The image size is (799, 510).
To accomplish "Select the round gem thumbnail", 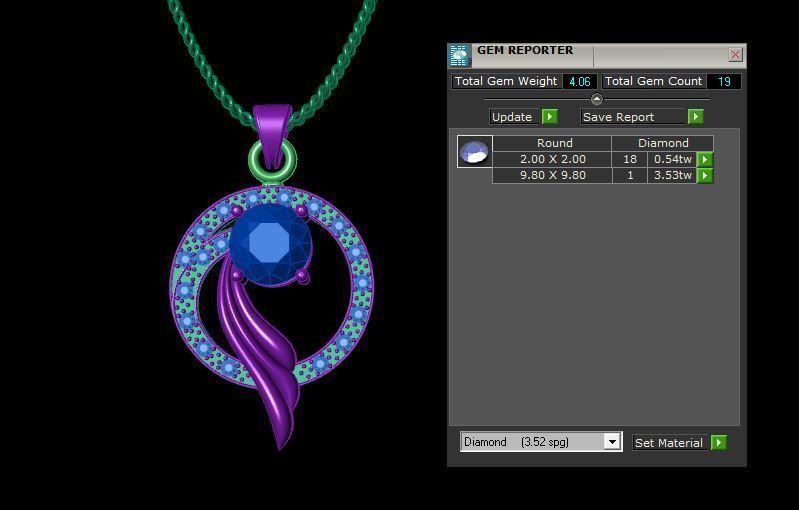I will 474,151.
